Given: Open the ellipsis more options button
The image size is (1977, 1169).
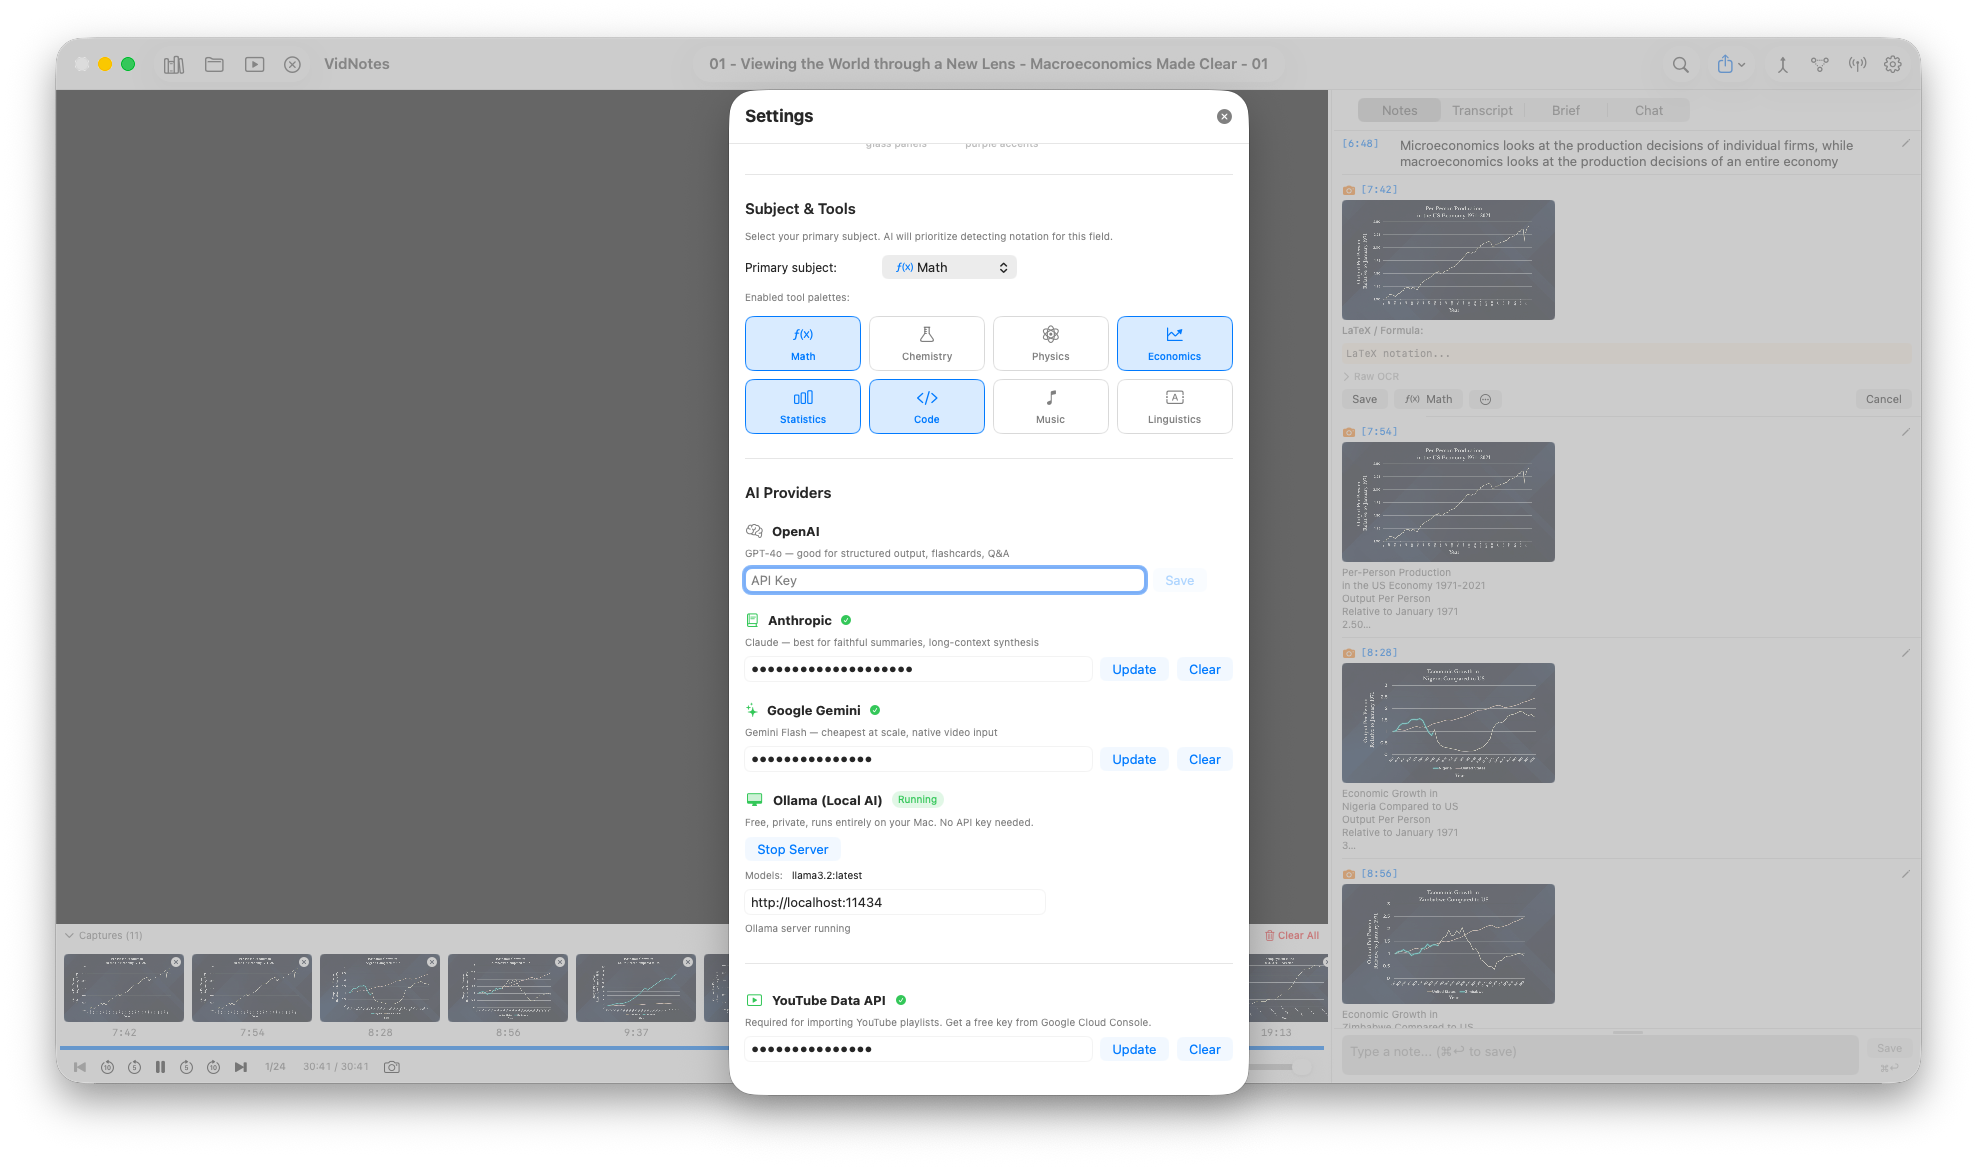Looking at the screenshot, I should coord(1485,399).
